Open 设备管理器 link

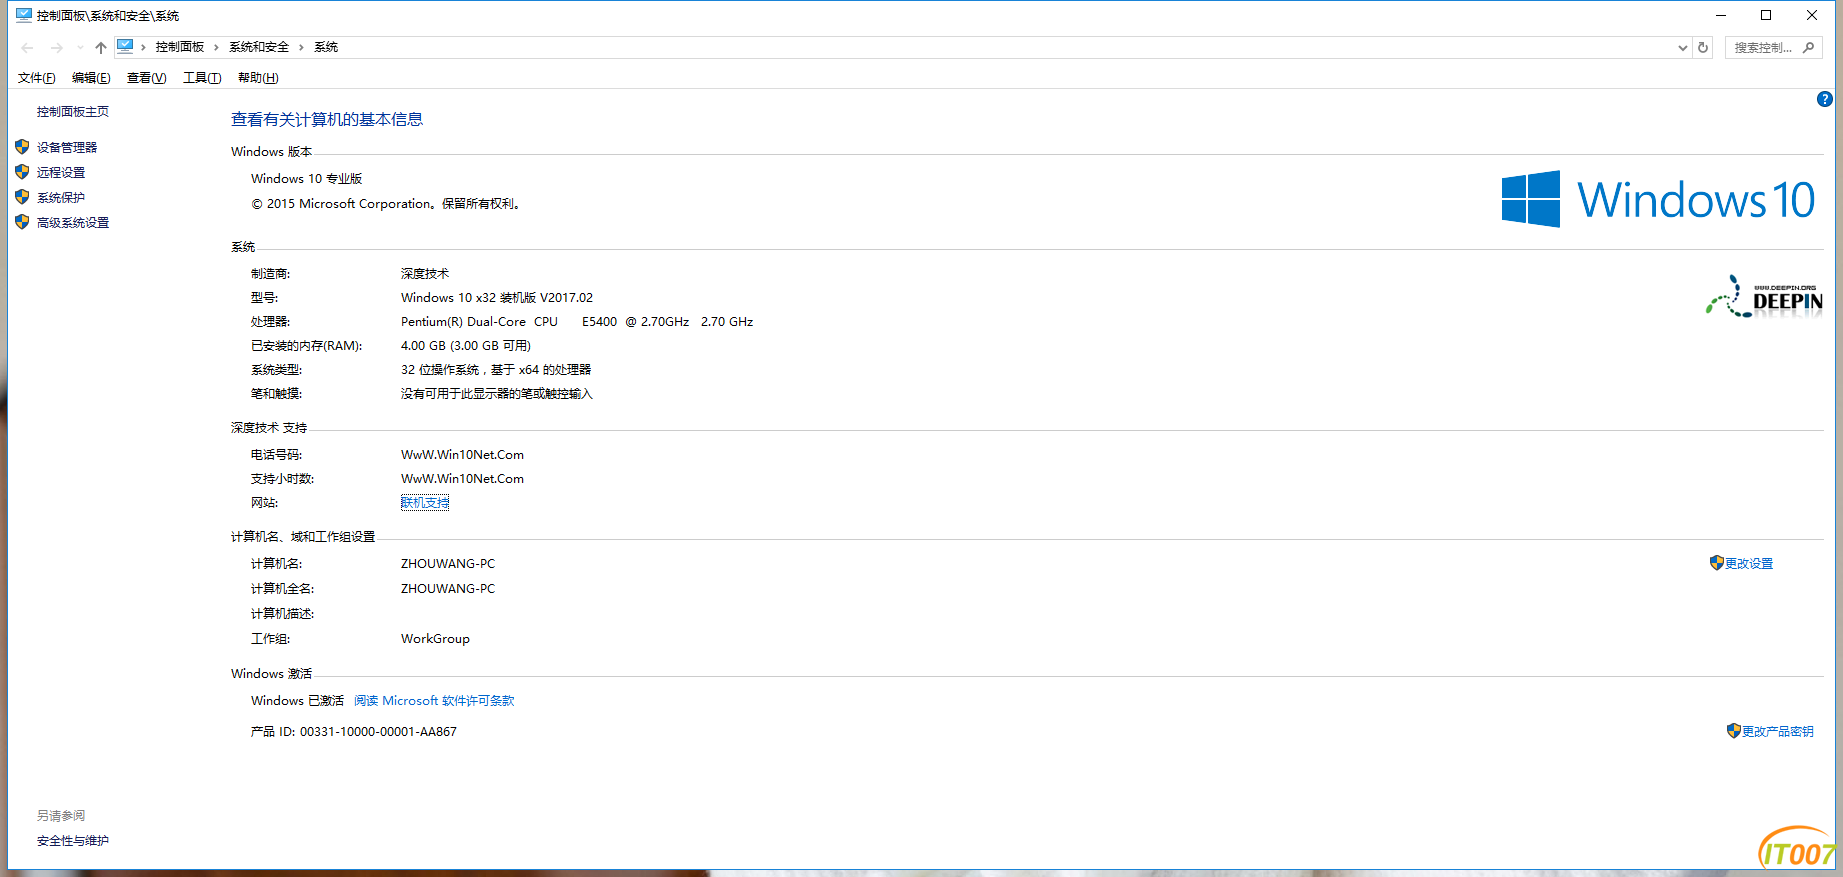click(67, 148)
